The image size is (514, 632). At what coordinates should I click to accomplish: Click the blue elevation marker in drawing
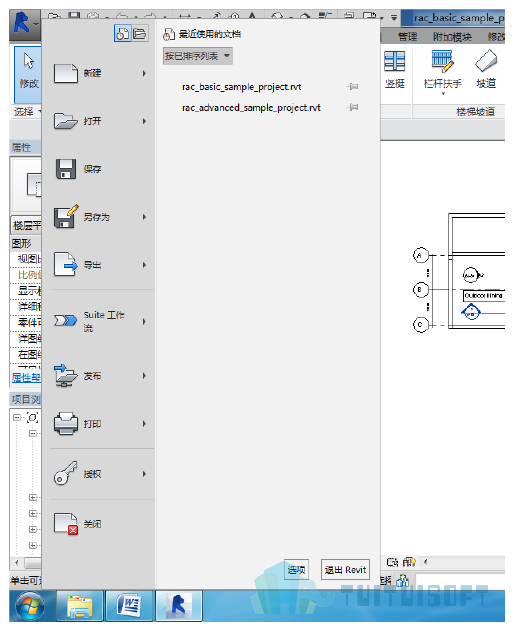tap(470, 312)
